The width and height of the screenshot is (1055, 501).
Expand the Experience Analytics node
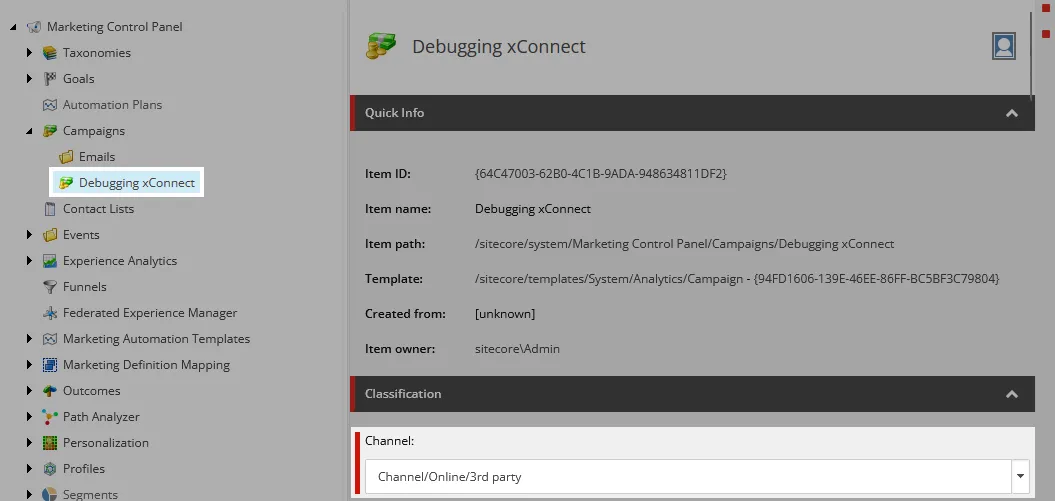pos(29,261)
